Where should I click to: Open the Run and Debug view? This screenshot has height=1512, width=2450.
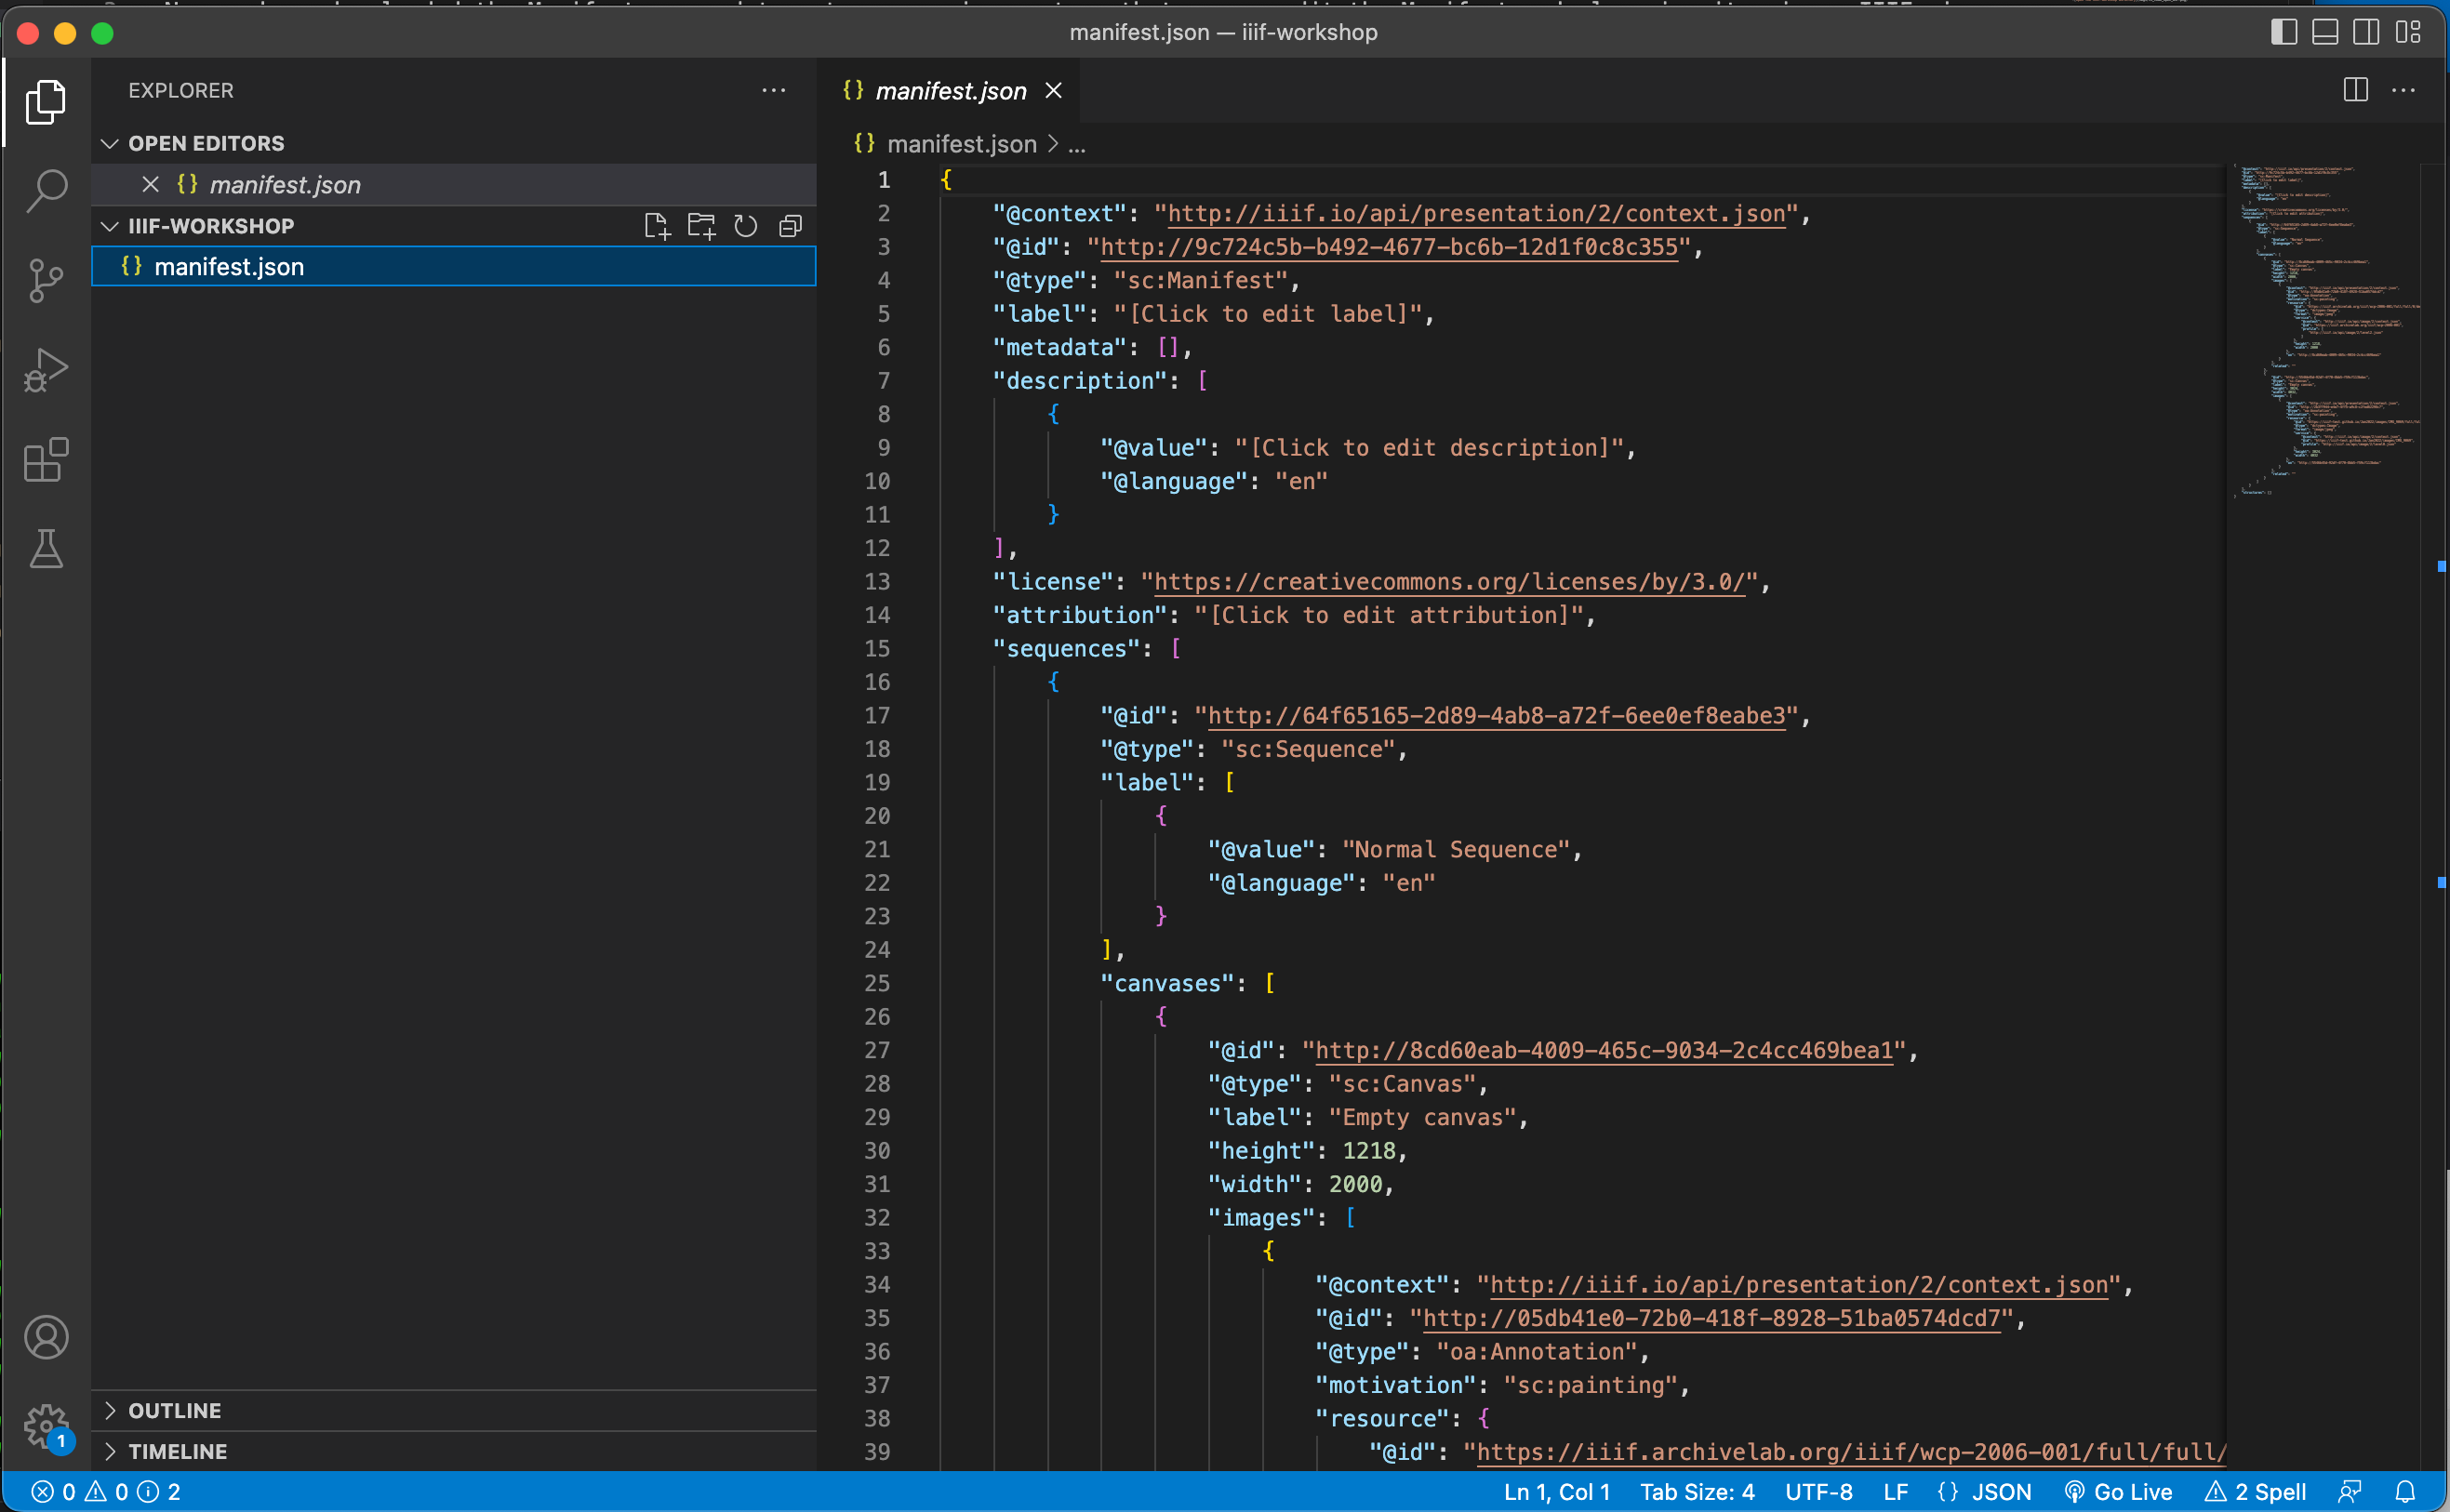pos(46,370)
